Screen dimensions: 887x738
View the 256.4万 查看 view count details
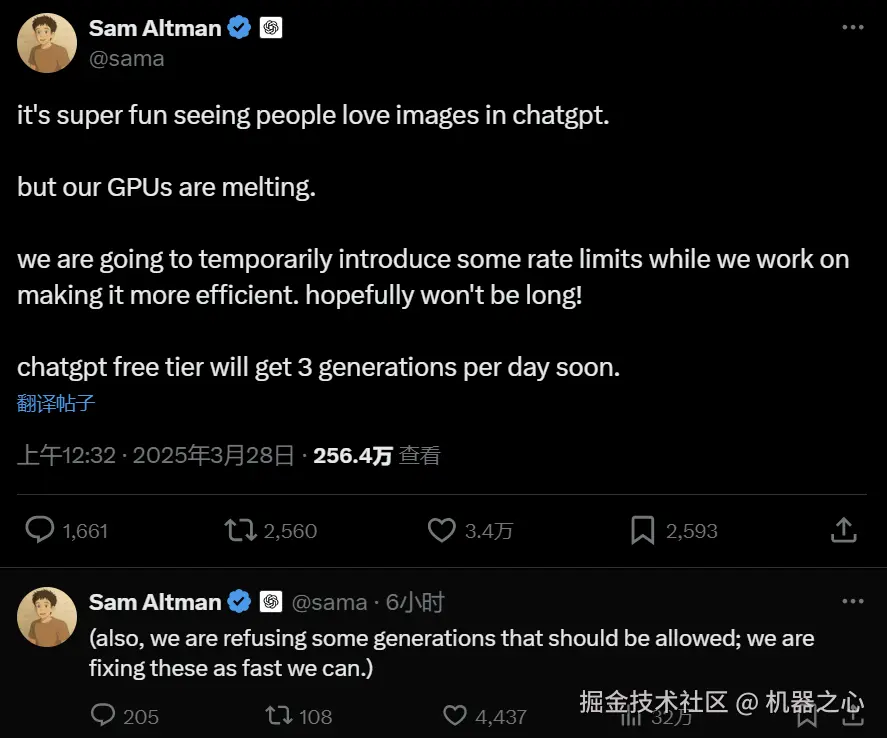[x=376, y=456]
